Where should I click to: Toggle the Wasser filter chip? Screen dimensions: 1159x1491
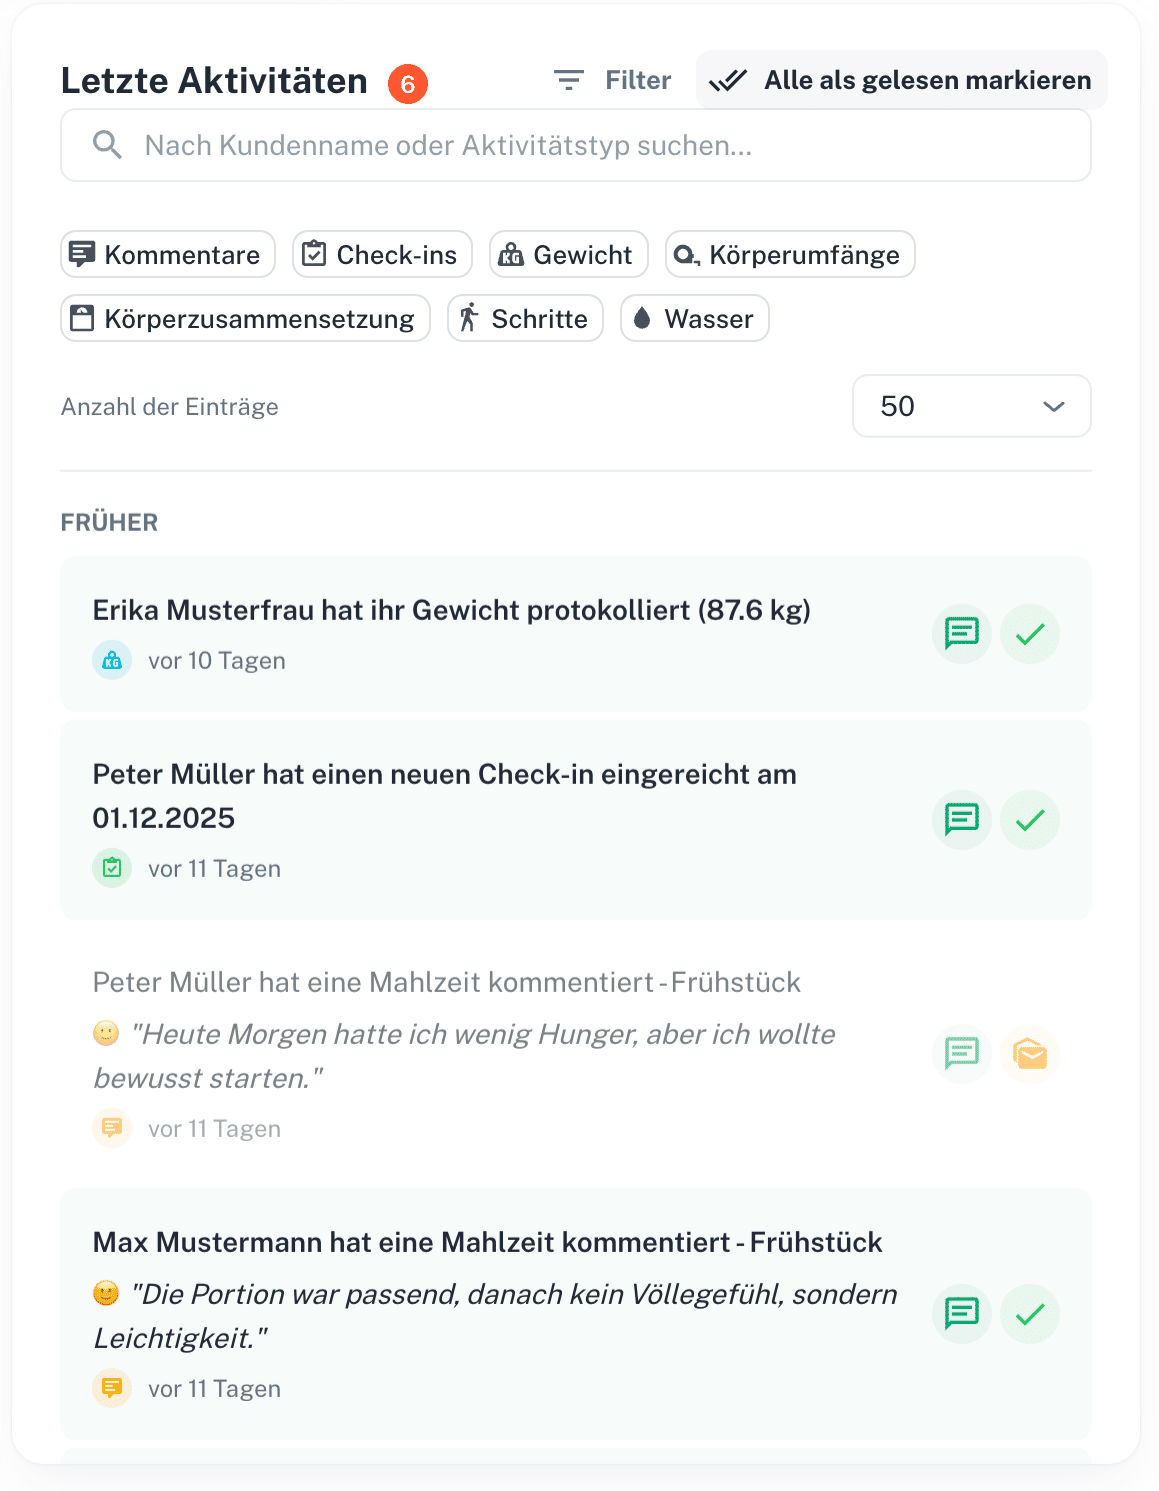point(694,319)
